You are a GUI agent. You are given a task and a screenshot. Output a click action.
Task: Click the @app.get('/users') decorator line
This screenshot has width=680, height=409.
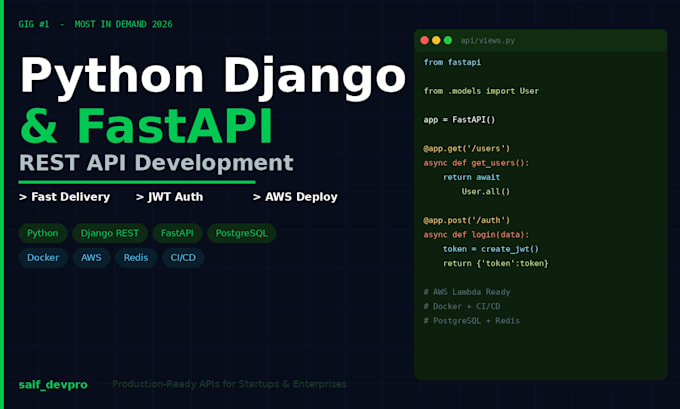point(467,148)
